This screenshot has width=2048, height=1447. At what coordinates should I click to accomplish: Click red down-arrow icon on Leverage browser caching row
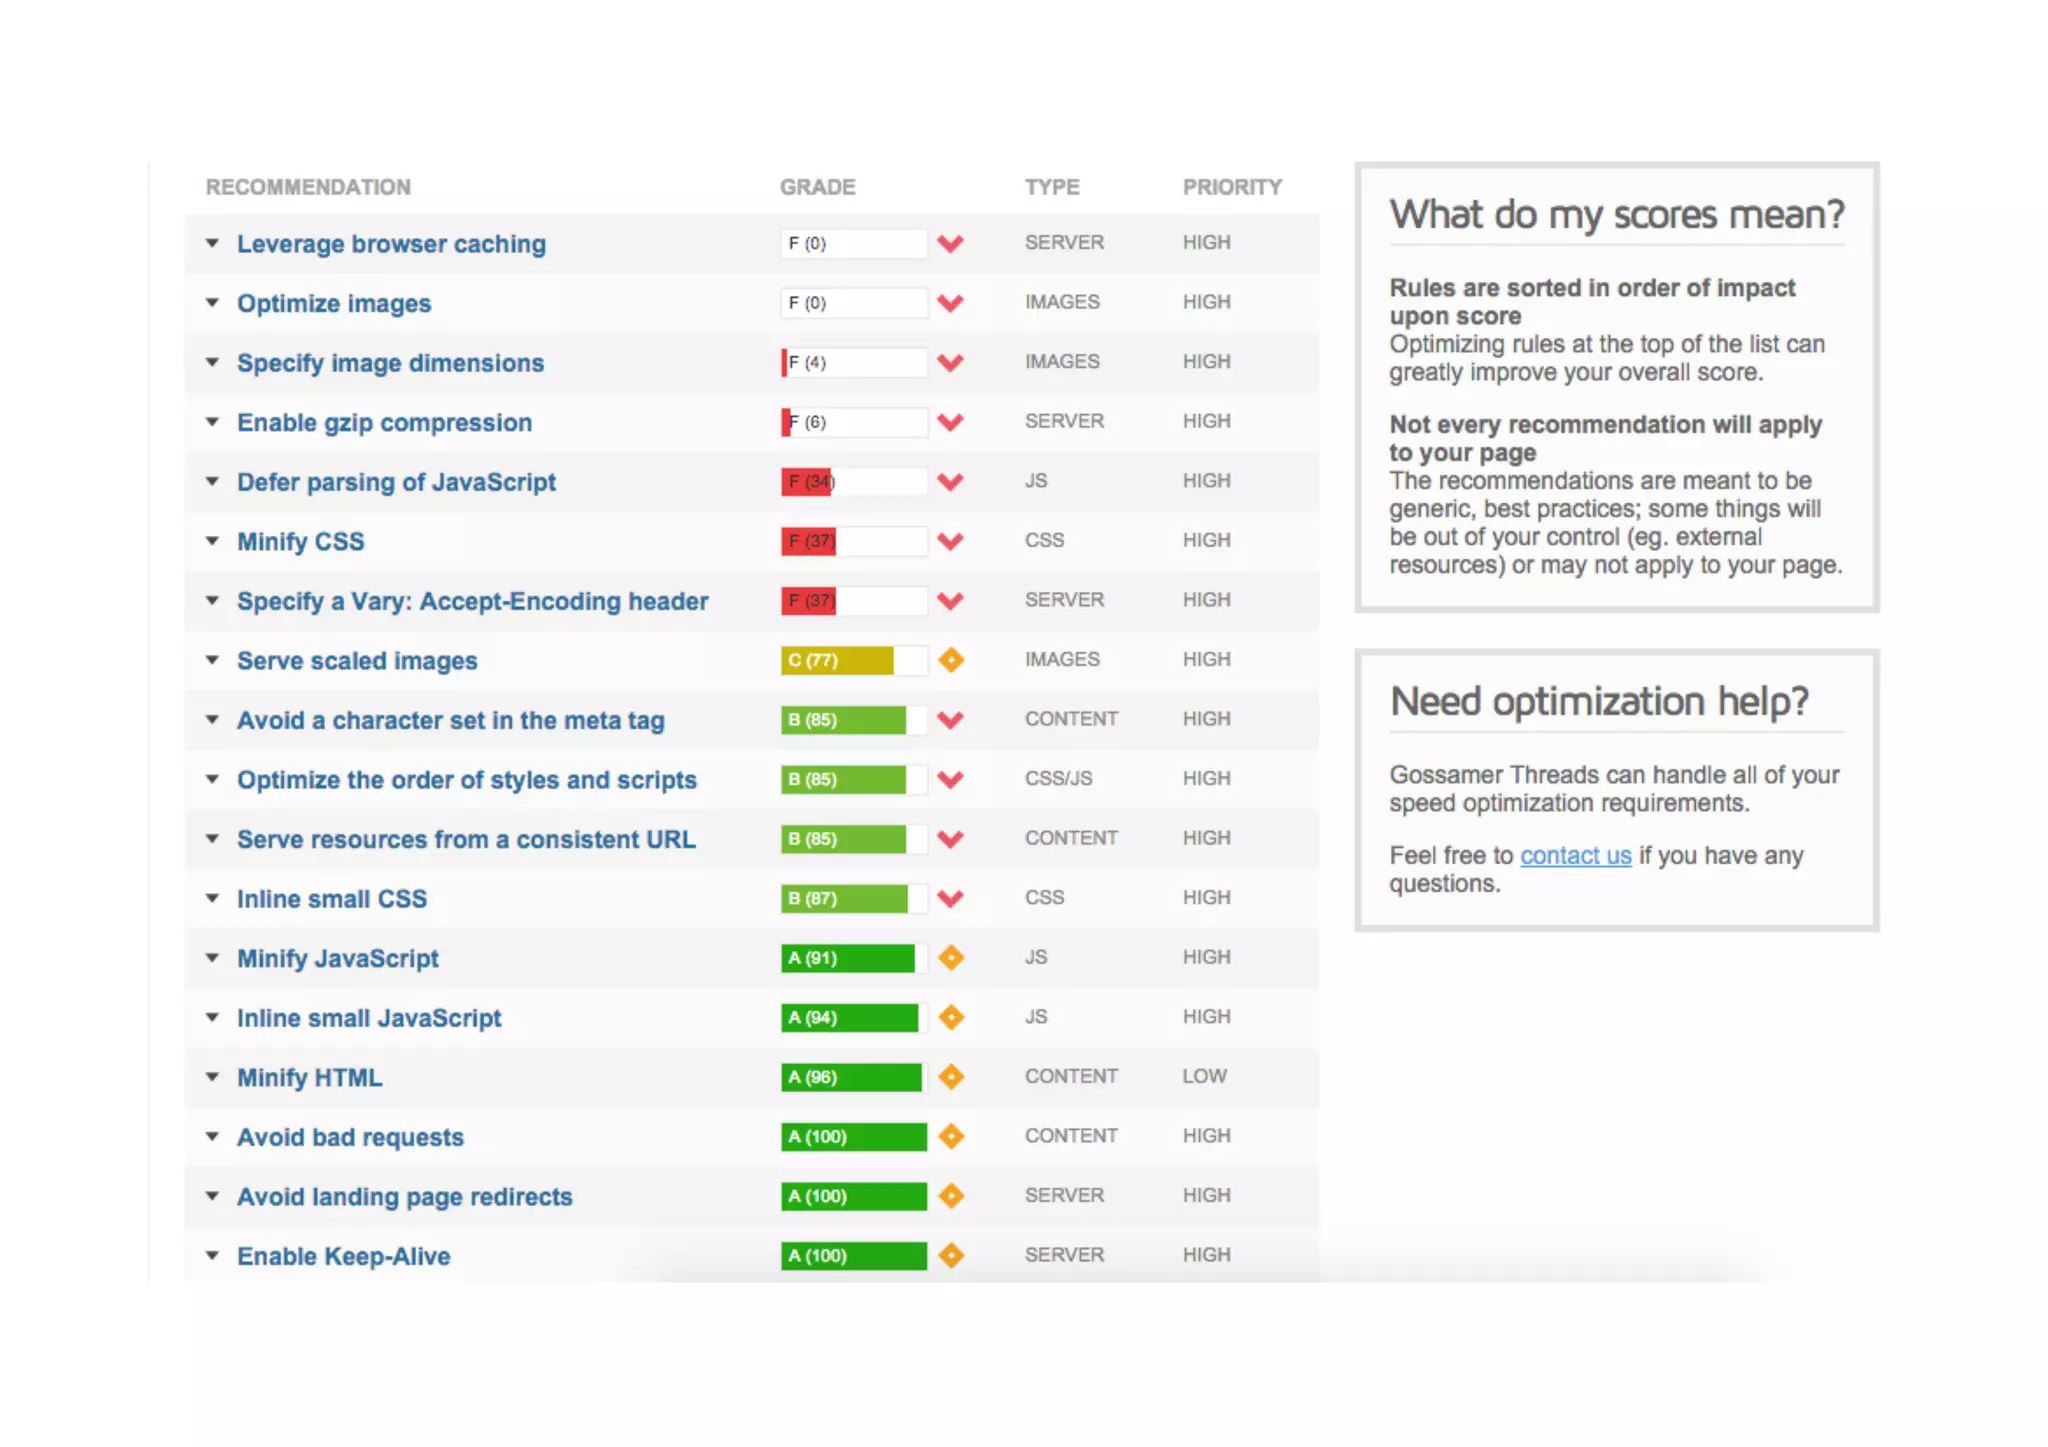coord(950,243)
